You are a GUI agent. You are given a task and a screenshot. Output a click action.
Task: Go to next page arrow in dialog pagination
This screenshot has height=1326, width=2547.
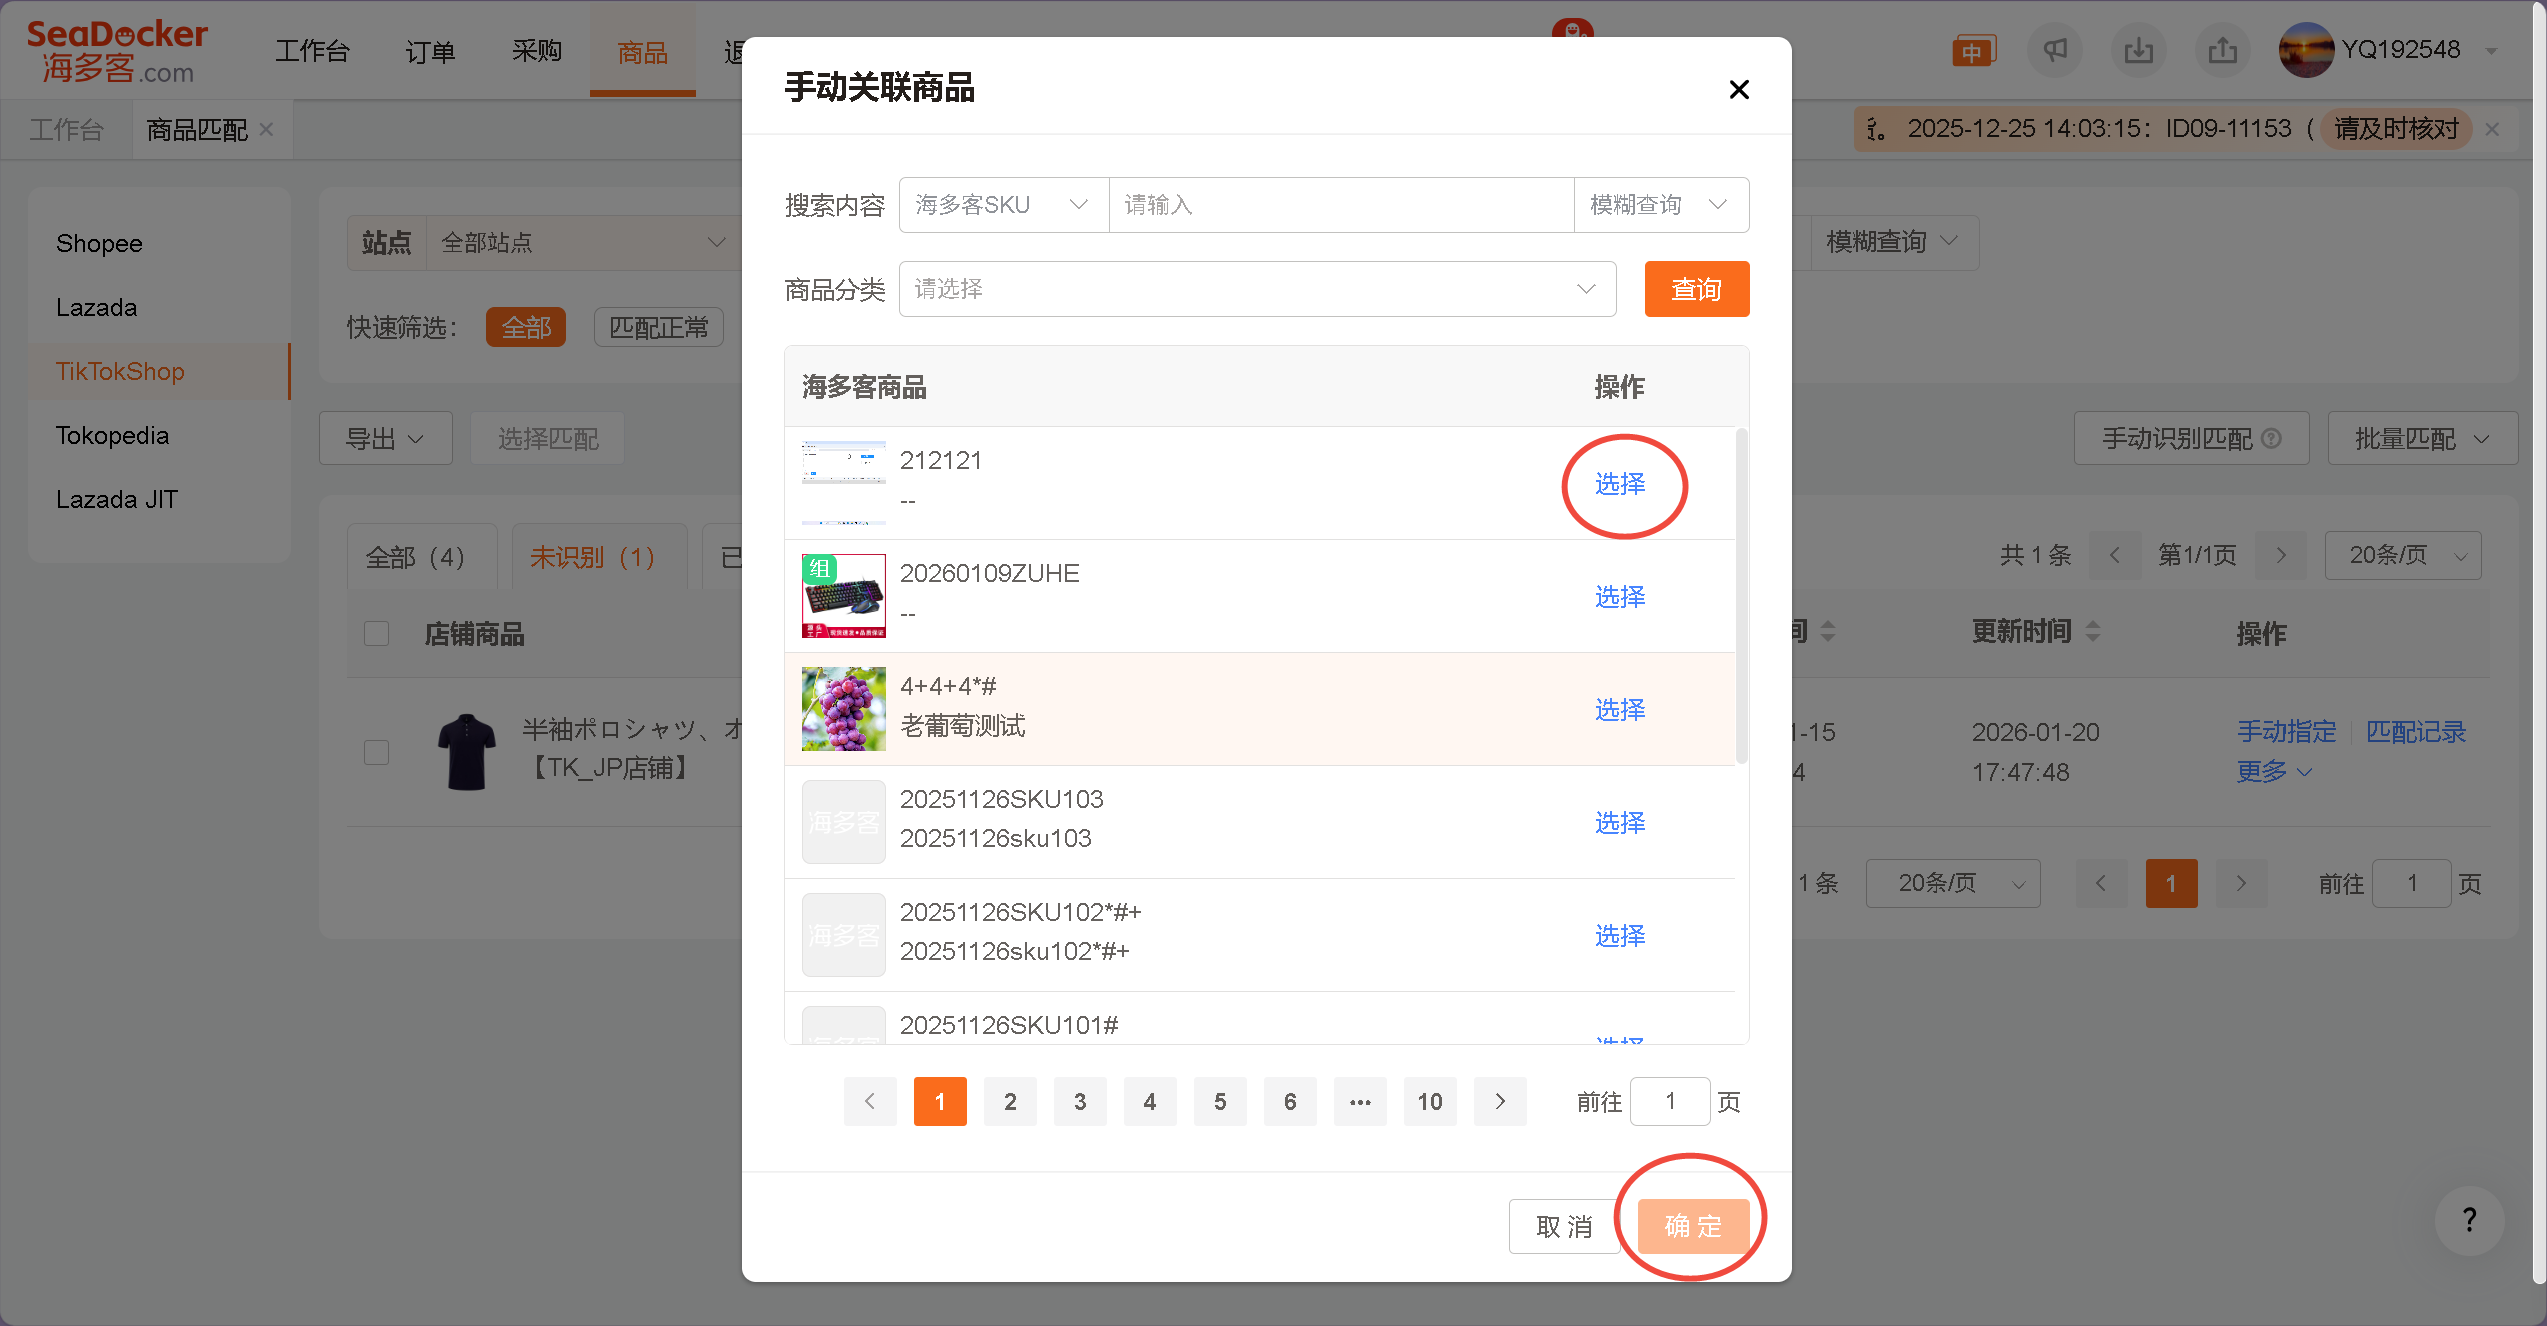[1499, 1101]
